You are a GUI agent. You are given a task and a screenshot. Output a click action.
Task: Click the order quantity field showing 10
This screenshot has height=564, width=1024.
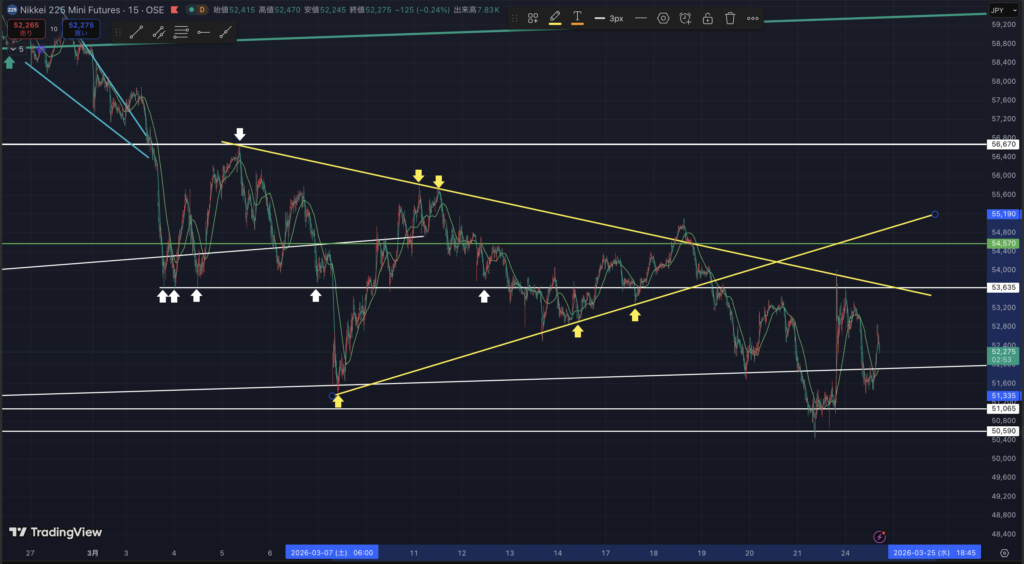pos(54,29)
